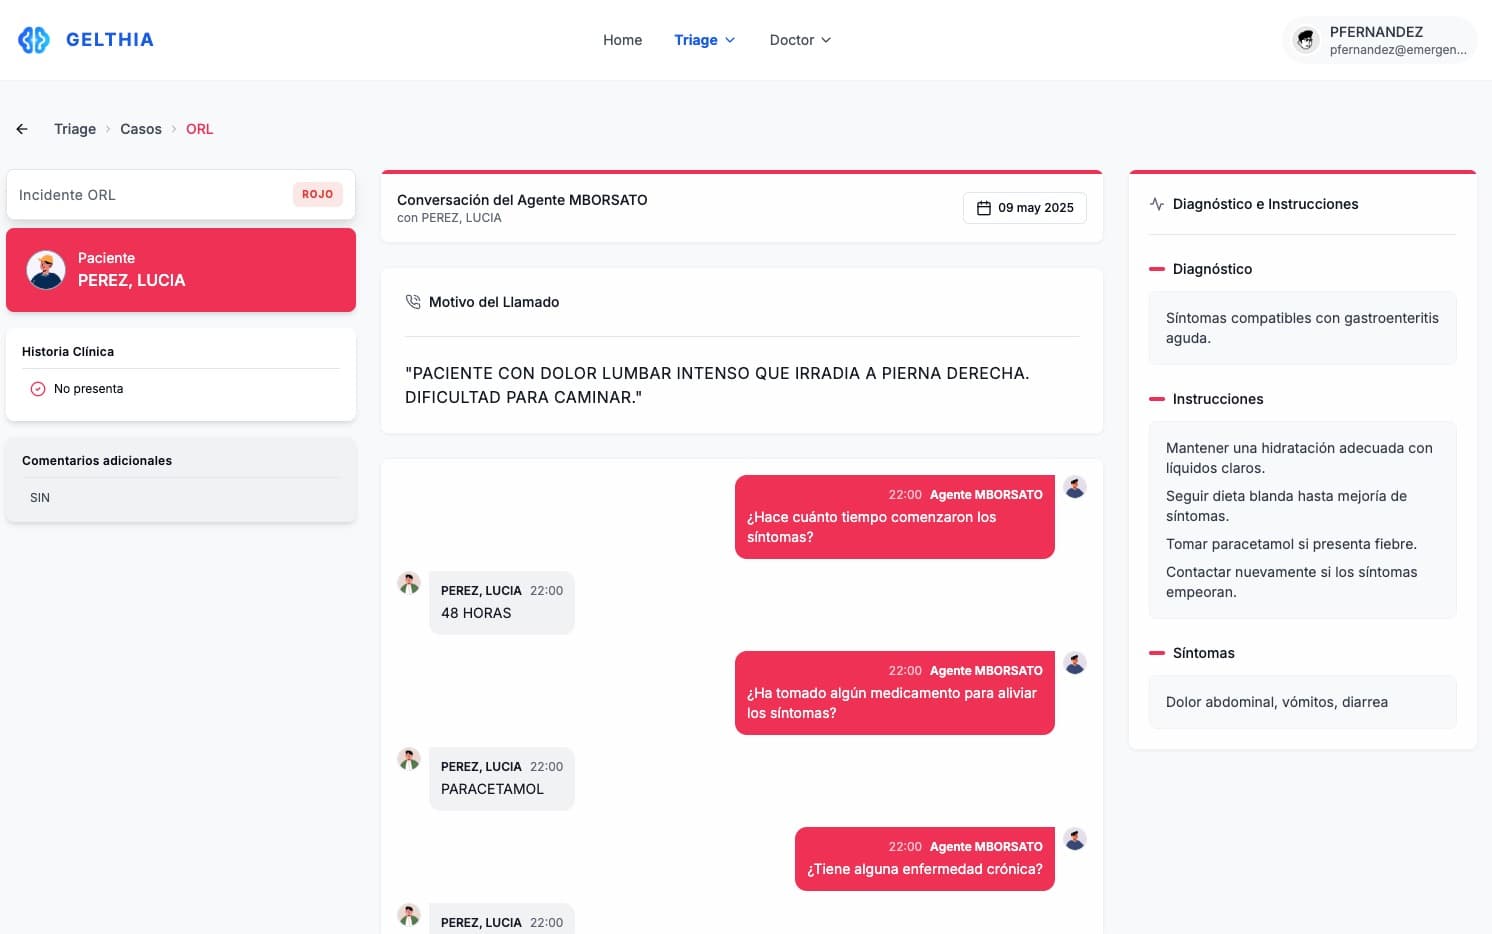1492x934 pixels.
Task: Click the Historia Clínica heading
Action: point(68,352)
